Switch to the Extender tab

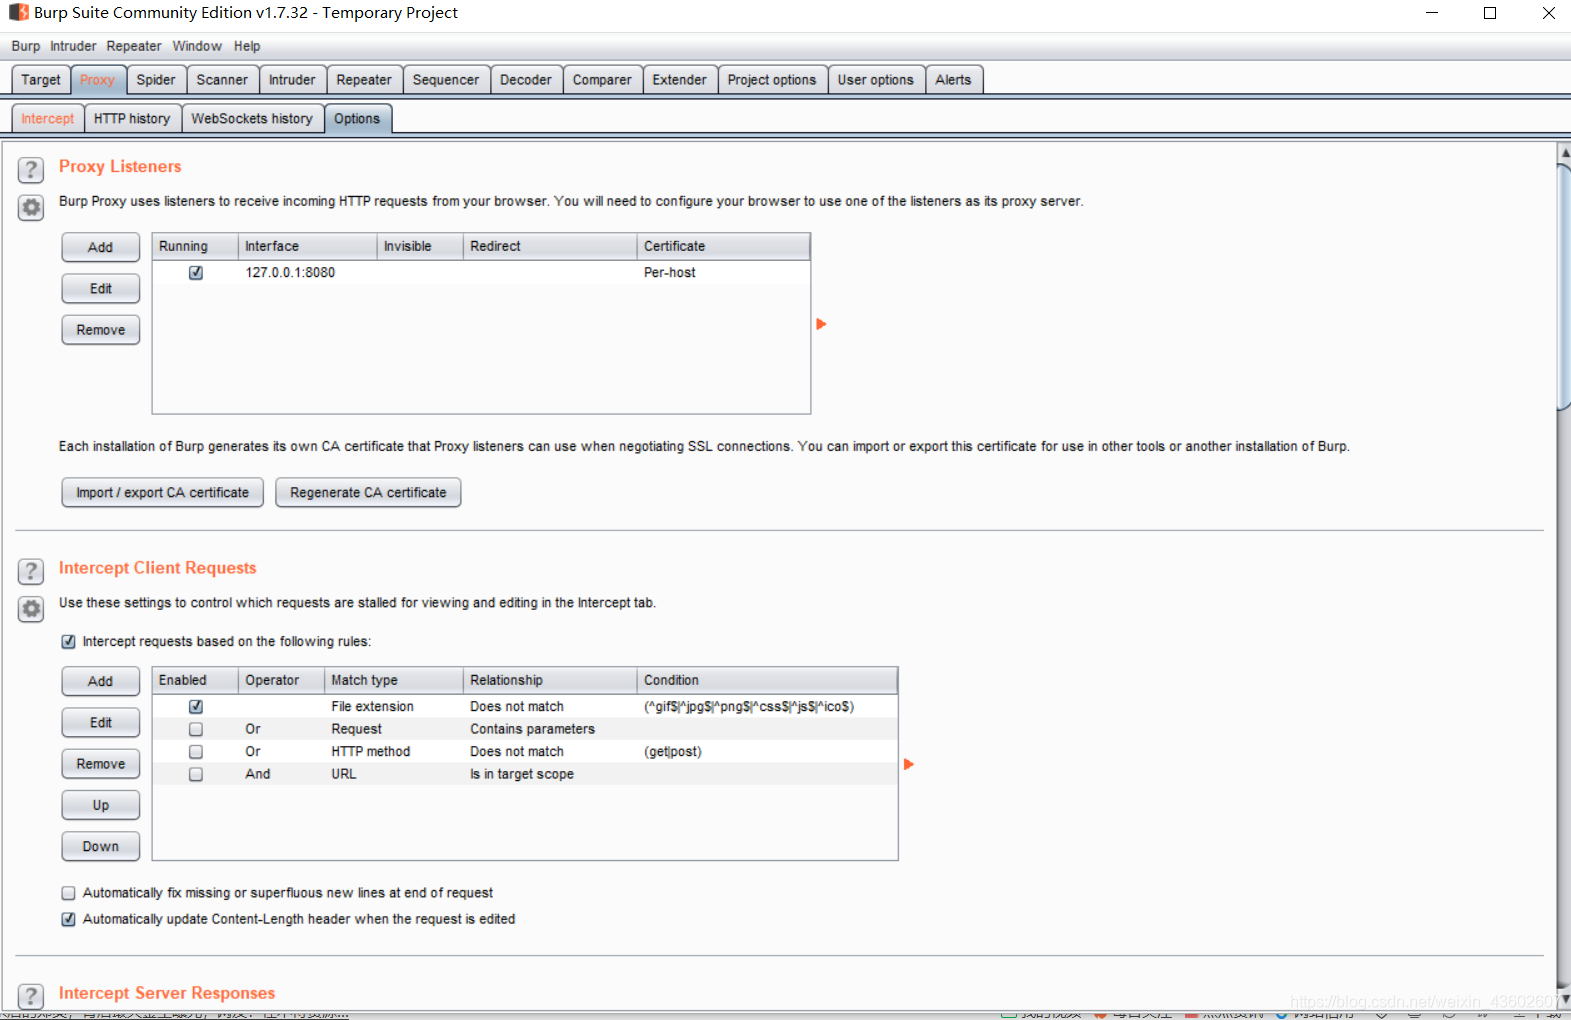(680, 80)
